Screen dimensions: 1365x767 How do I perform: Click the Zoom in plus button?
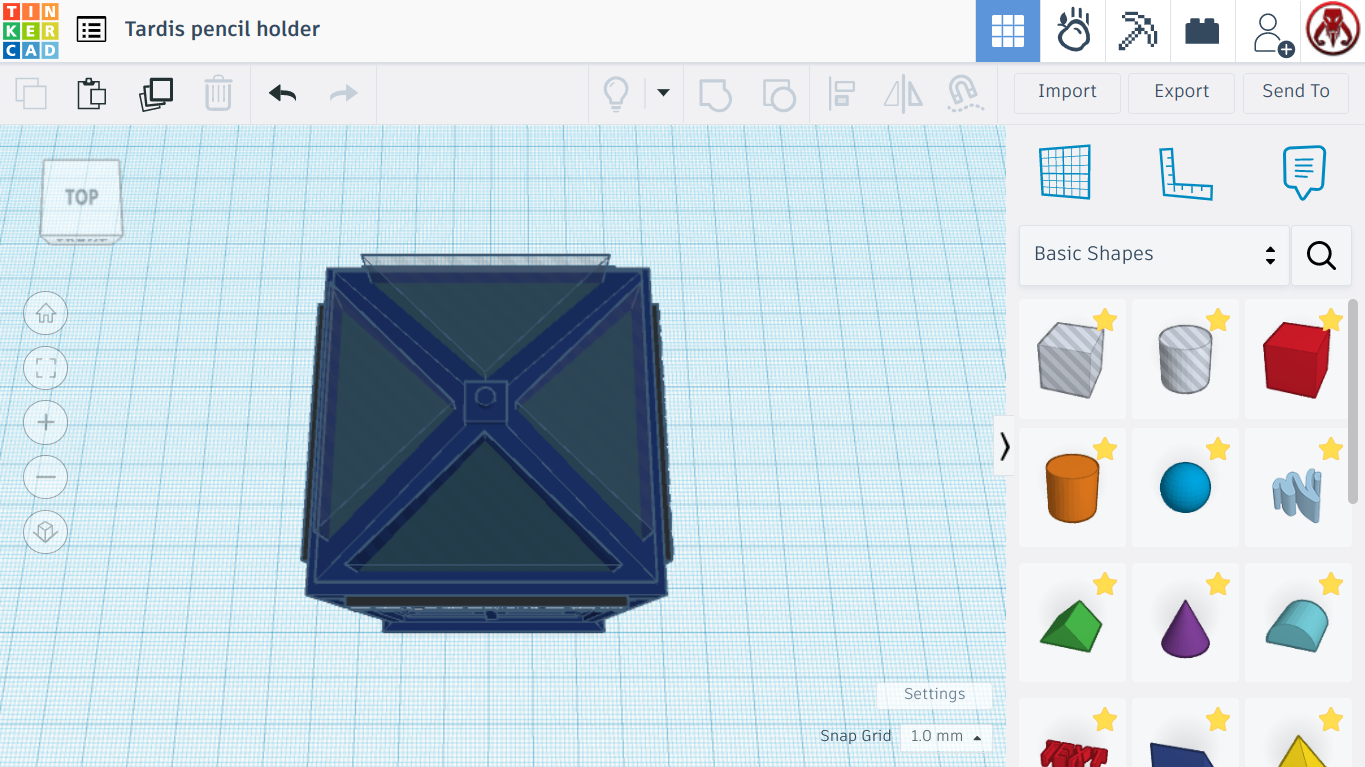point(46,423)
